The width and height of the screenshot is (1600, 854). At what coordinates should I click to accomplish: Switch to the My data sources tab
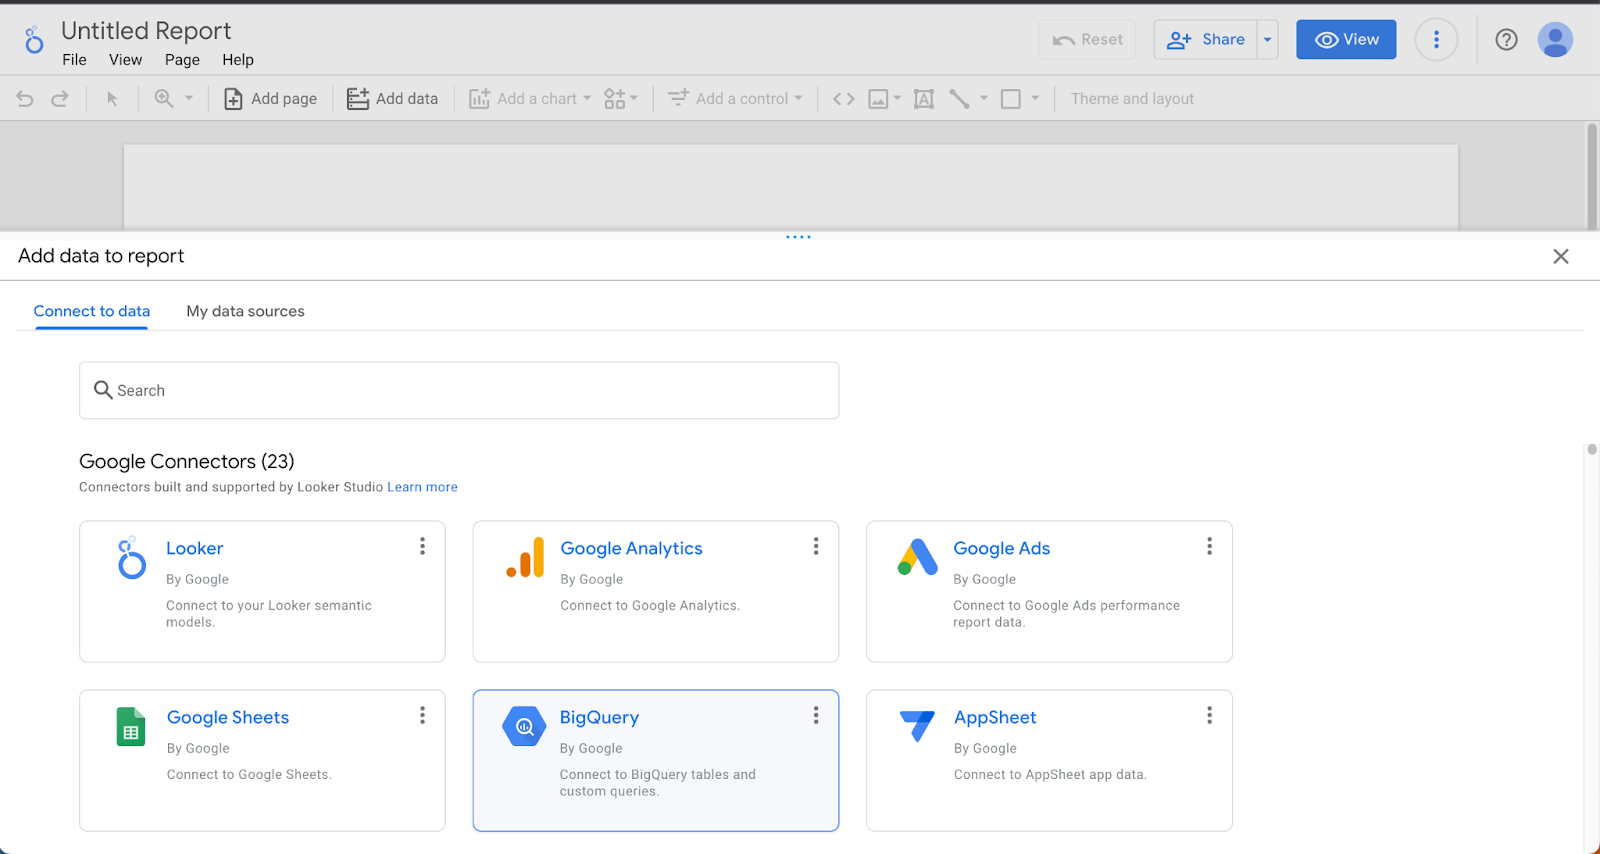(x=245, y=311)
